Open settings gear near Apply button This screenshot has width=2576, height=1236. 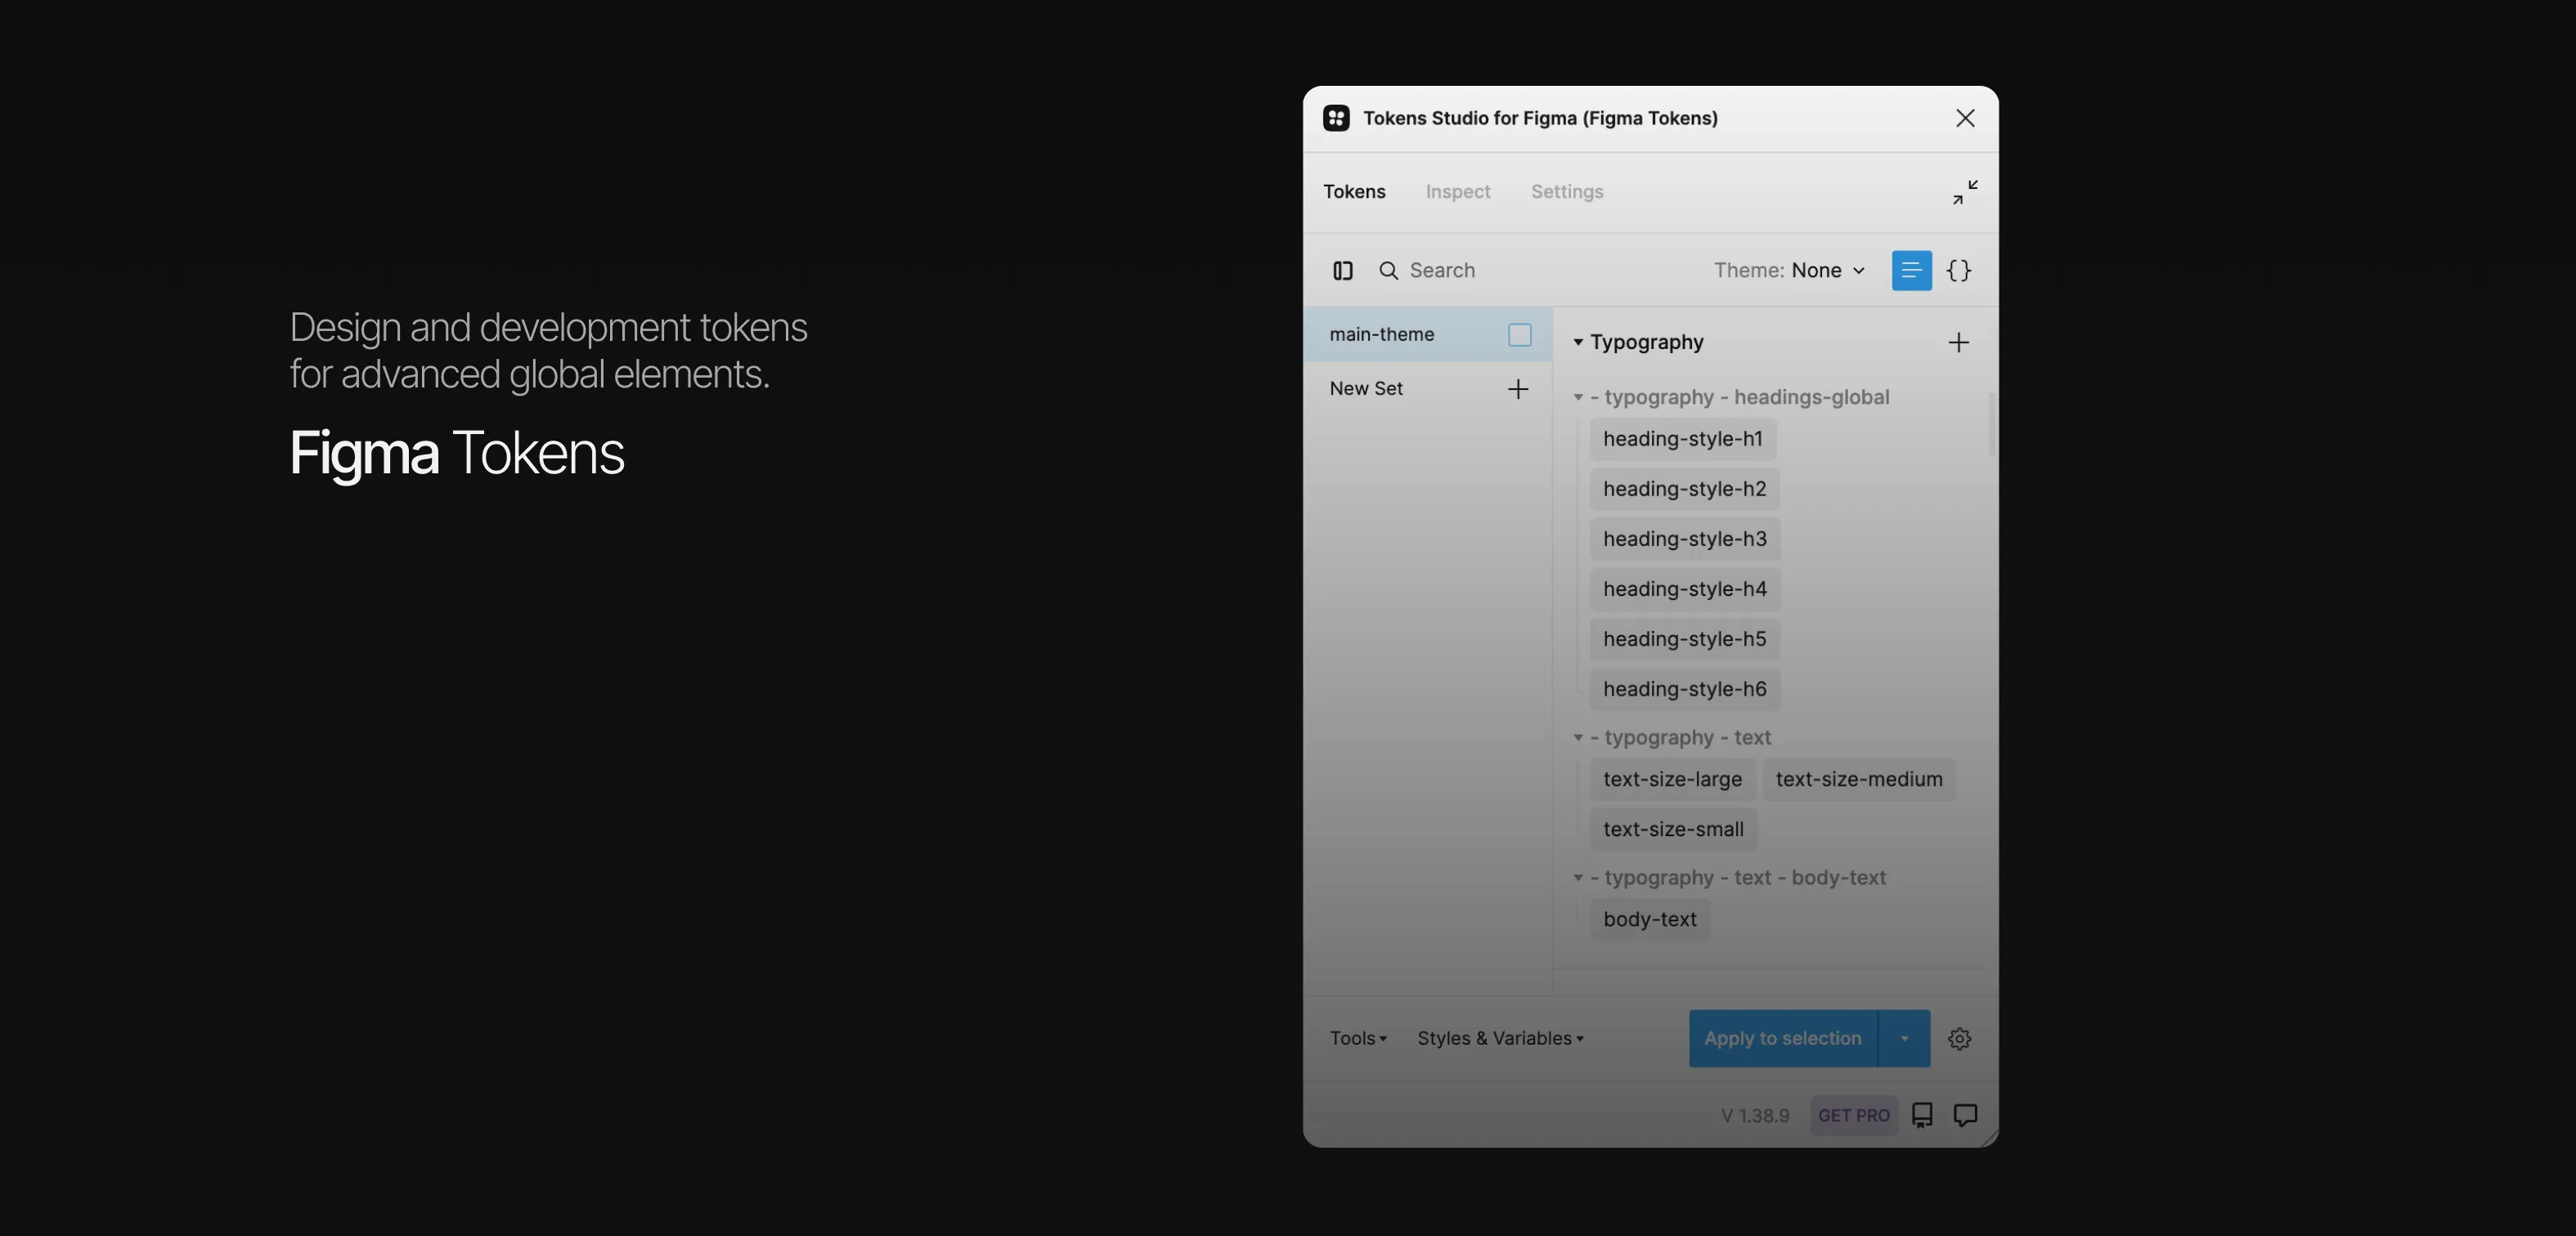tap(1959, 1038)
